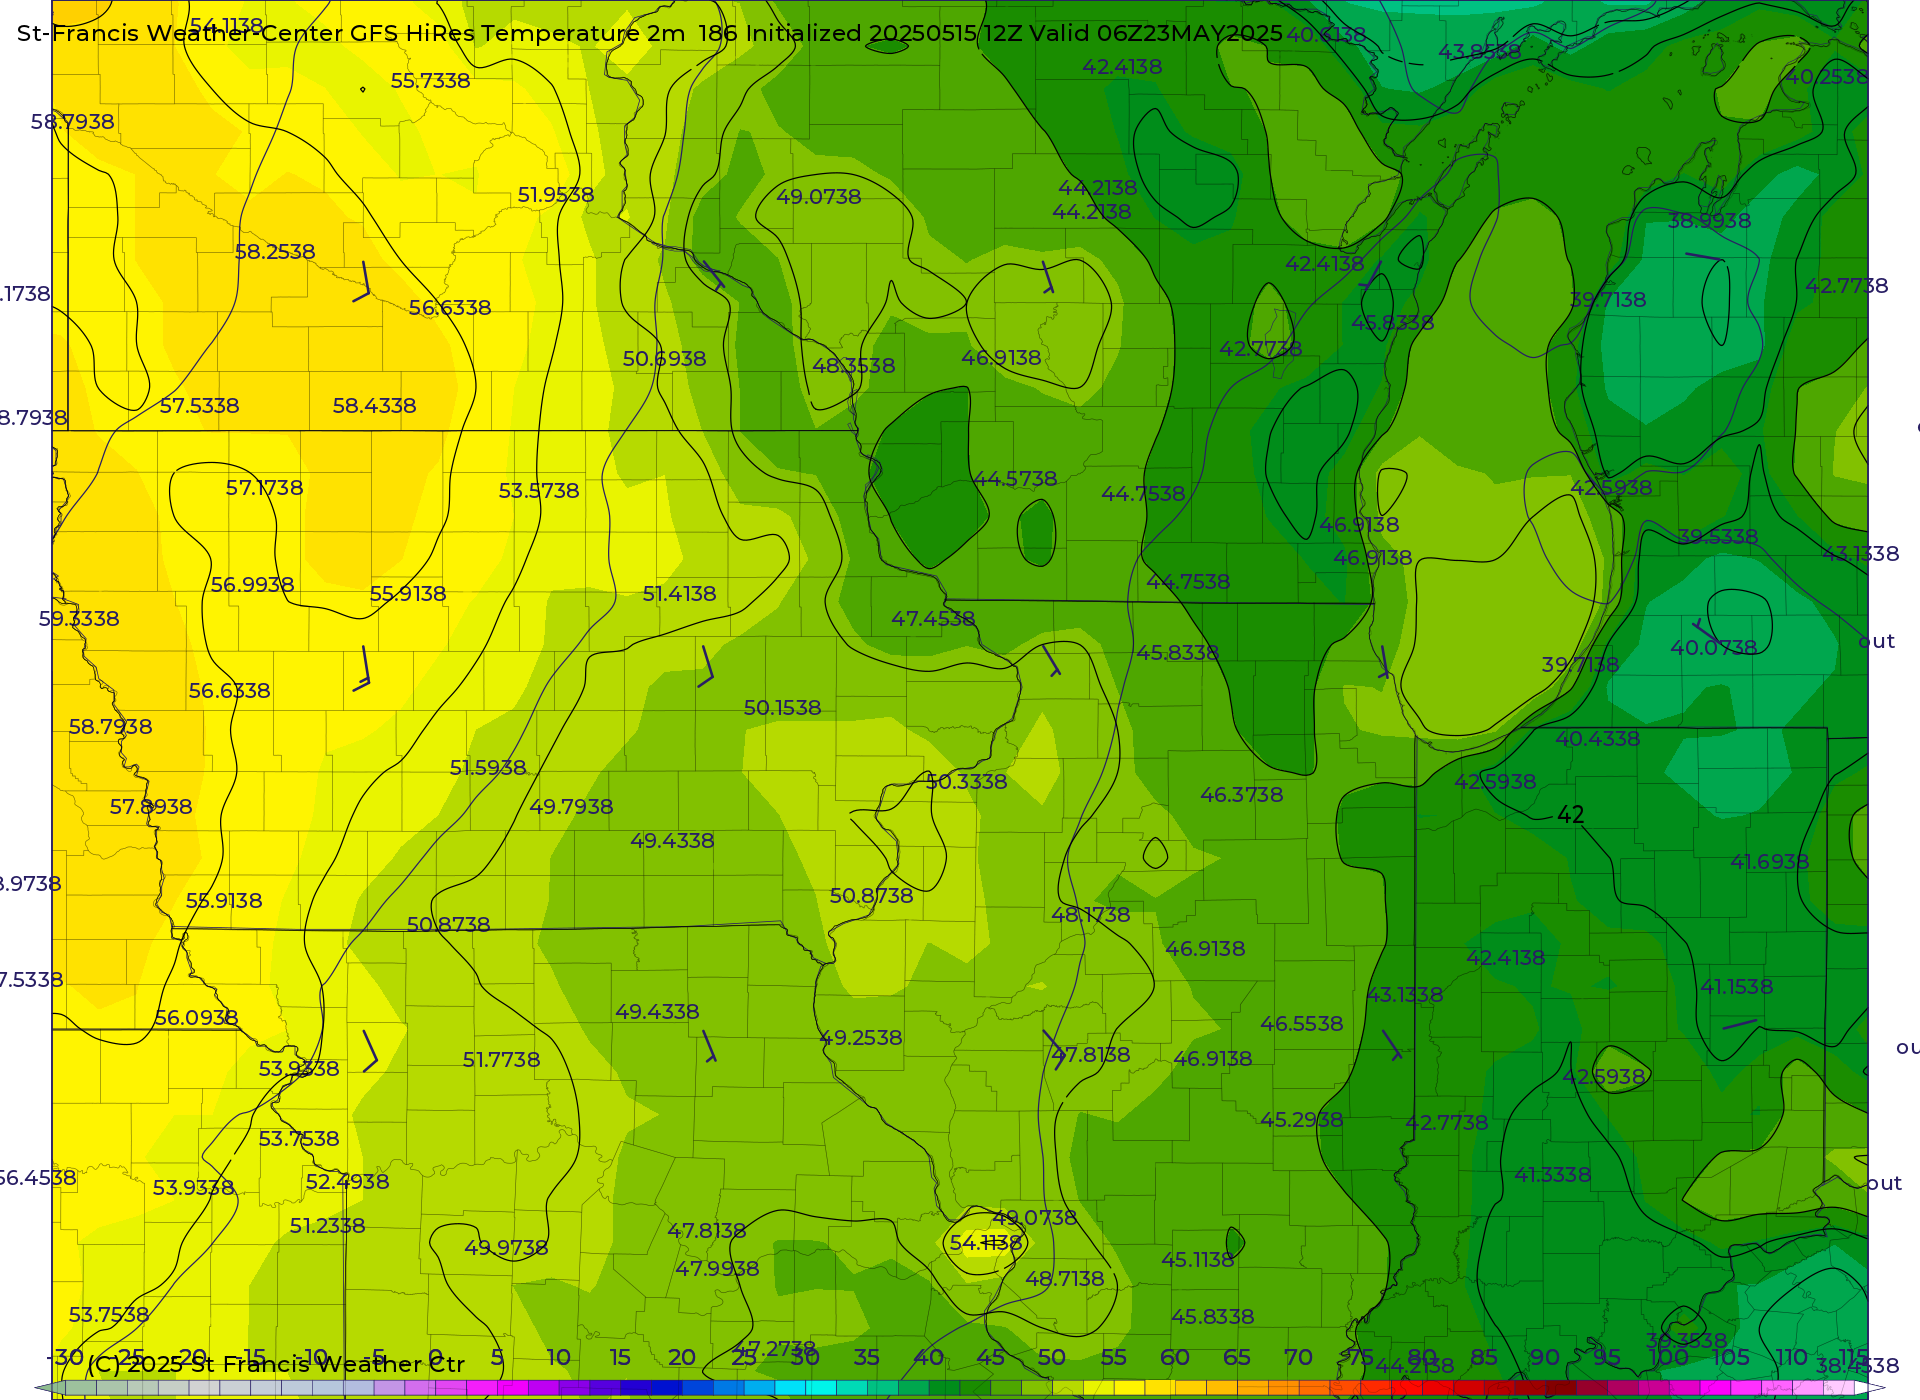
Task: Select the temperature 57.8938
Action: click(151, 807)
